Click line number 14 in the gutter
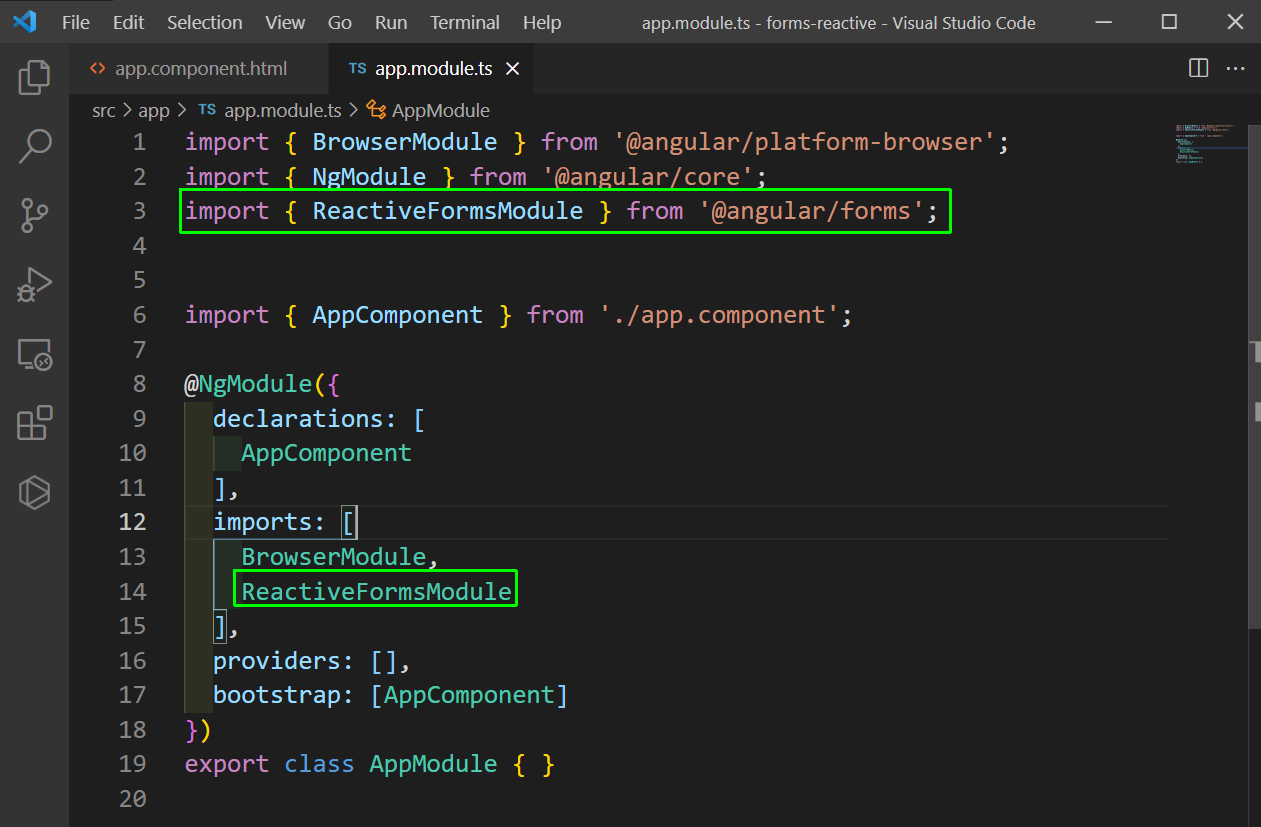The height and width of the screenshot is (827, 1261). coord(133,591)
